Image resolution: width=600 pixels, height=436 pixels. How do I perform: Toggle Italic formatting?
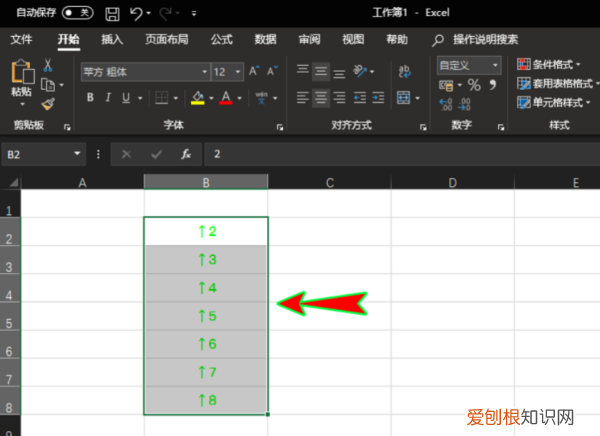(108, 98)
